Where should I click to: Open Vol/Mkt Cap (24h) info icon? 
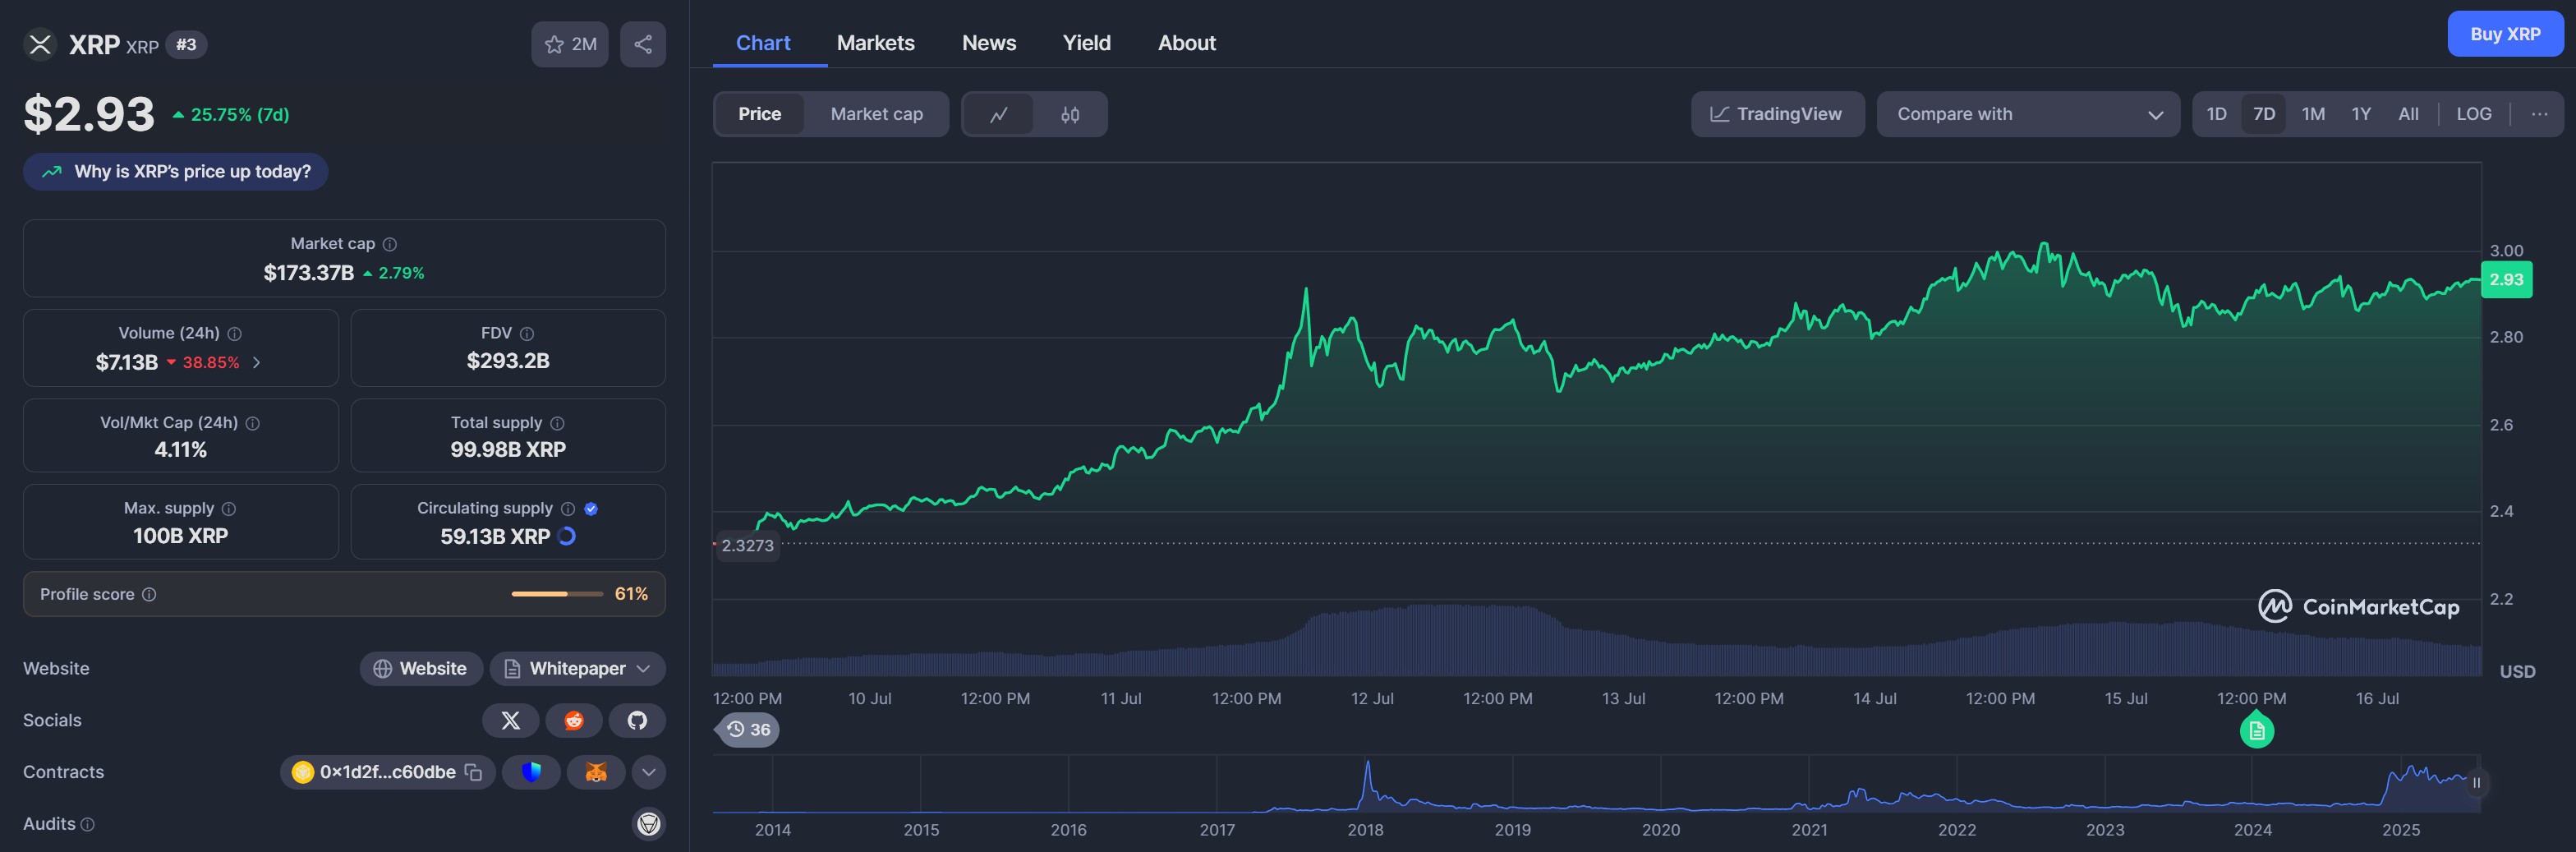253,424
